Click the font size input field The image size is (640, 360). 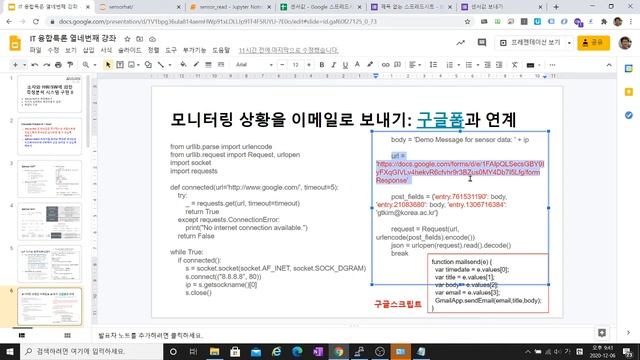(296, 65)
